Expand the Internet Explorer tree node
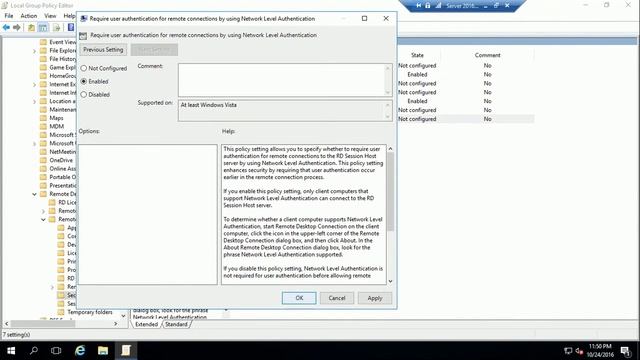The image size is (640, 360). [x=35, y=84]
